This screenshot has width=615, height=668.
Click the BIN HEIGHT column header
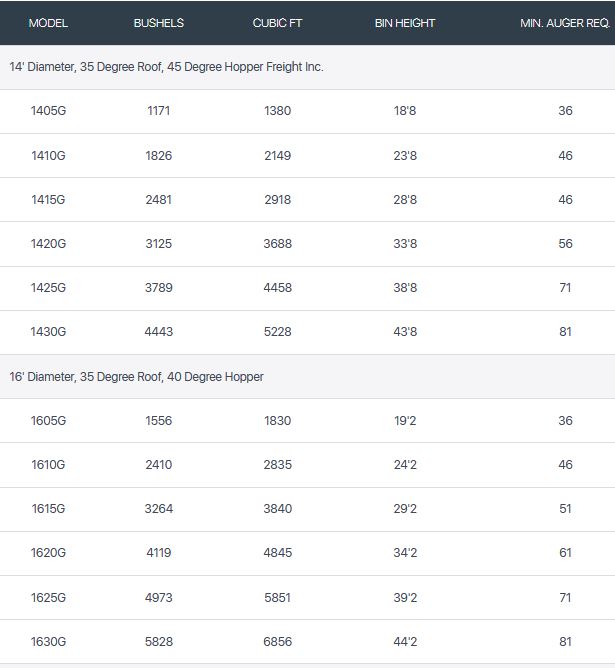pyautogui.click(x=404, y=23)
